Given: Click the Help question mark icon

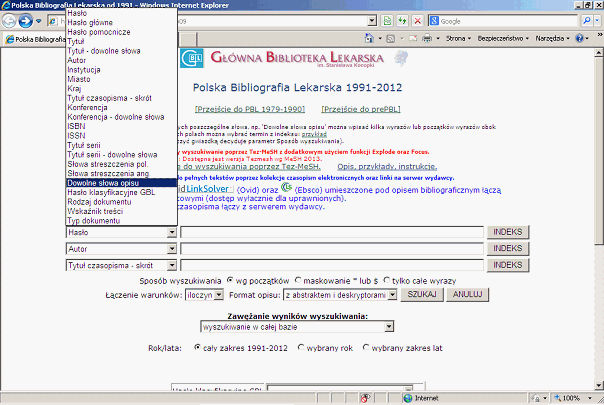Looking at the screenshot, I should 579,38.
